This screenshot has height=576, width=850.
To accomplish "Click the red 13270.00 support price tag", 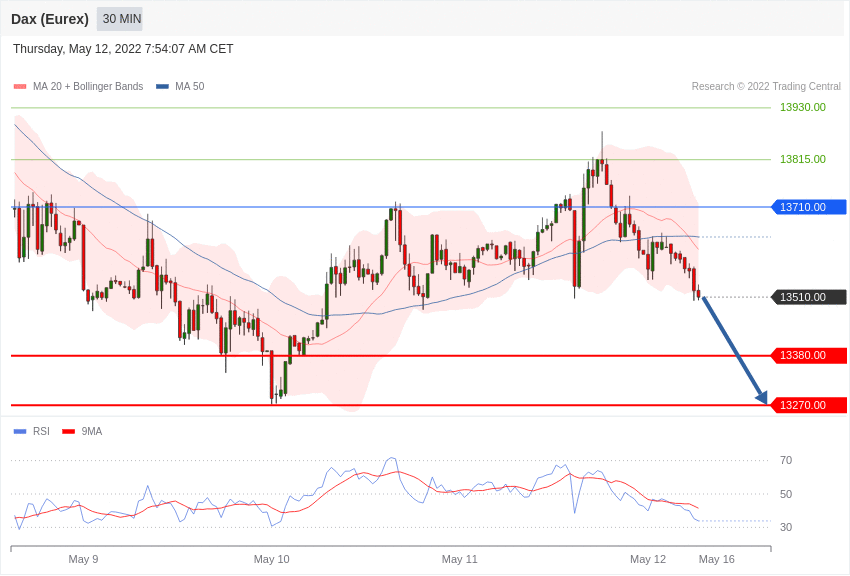I will (808, 405).
